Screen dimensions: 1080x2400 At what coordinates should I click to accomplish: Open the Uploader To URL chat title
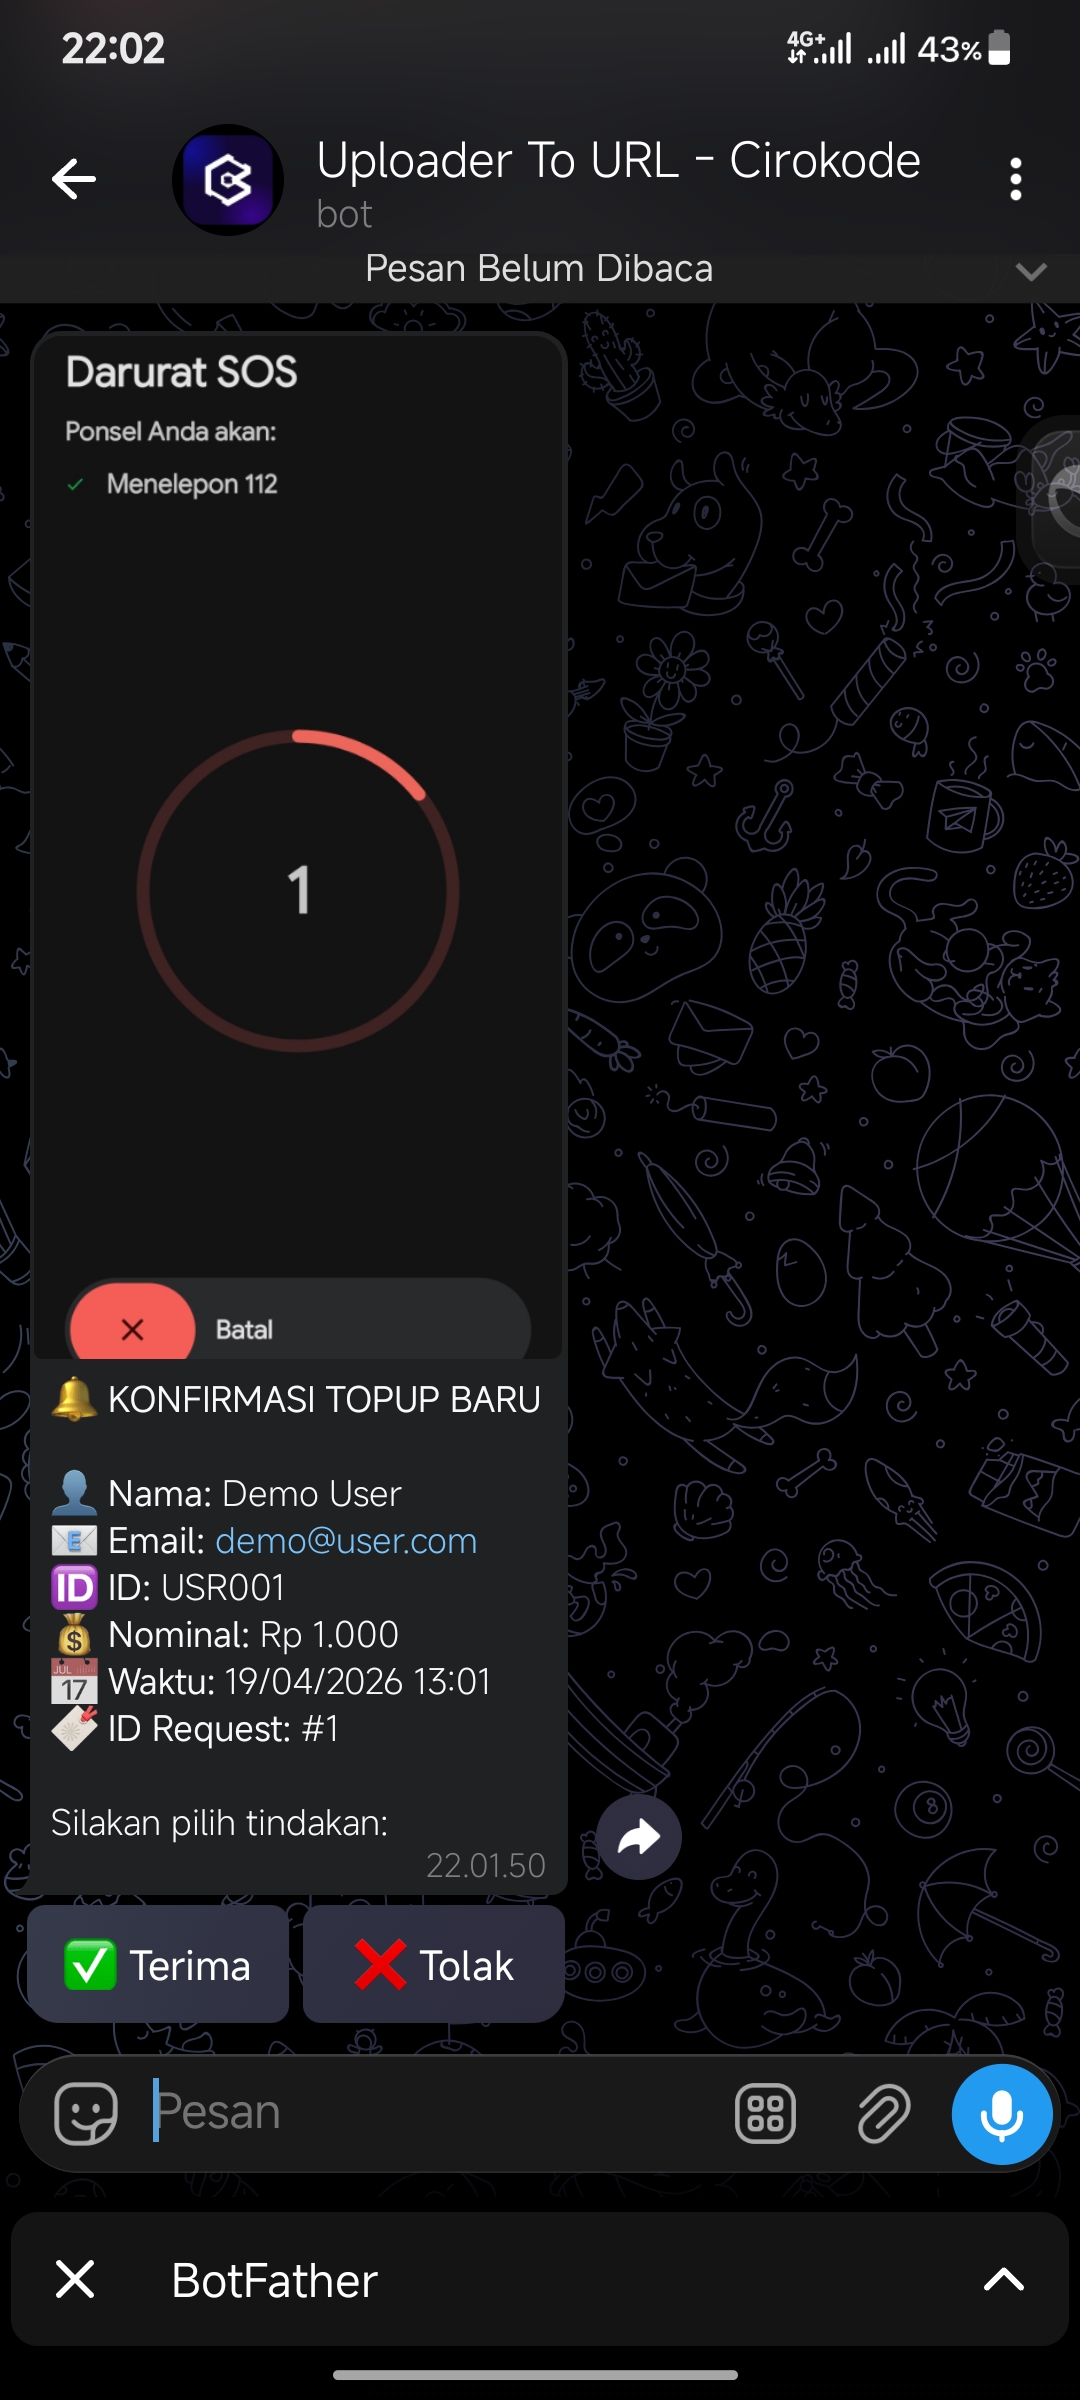click(x=618, y=161)
